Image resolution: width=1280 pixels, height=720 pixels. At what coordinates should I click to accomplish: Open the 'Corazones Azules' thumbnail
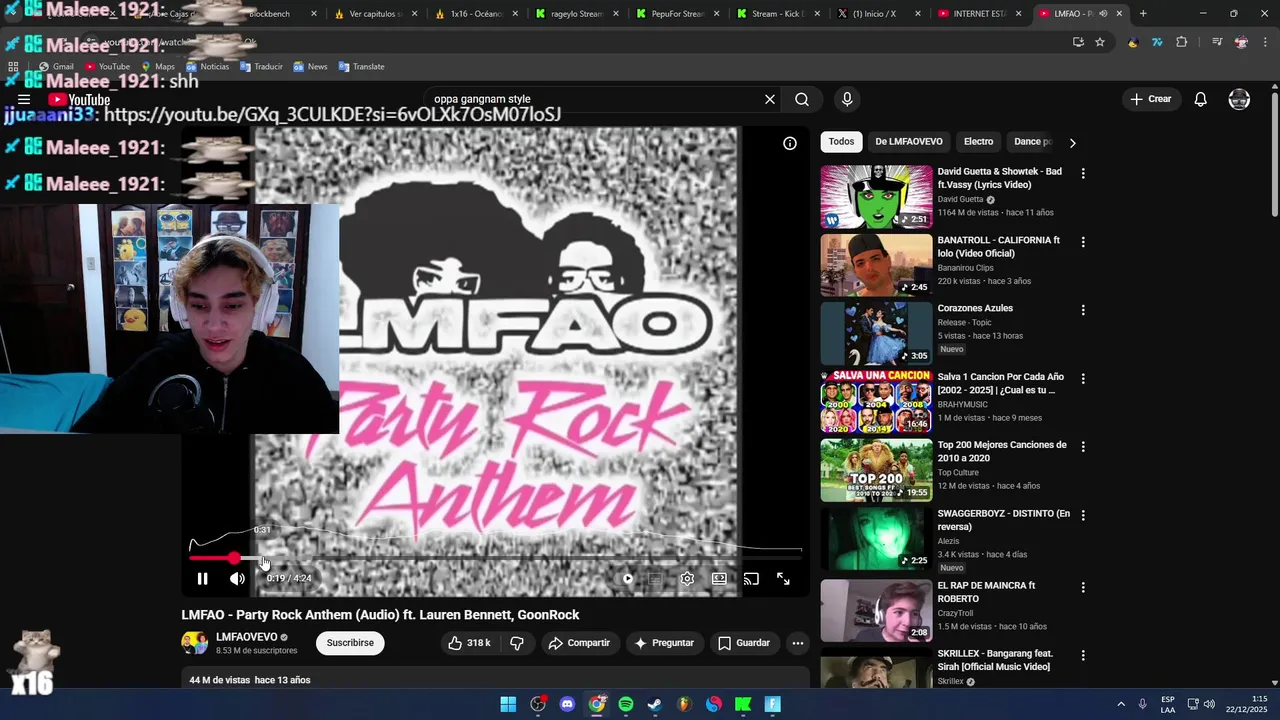click(876, 333)
